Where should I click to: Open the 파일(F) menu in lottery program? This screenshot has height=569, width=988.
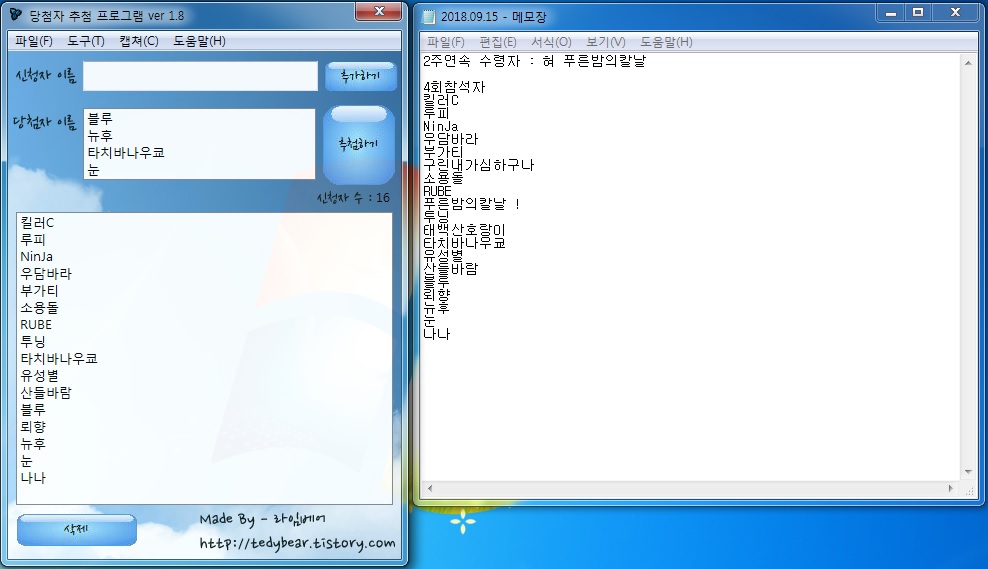tap(34, 41)
